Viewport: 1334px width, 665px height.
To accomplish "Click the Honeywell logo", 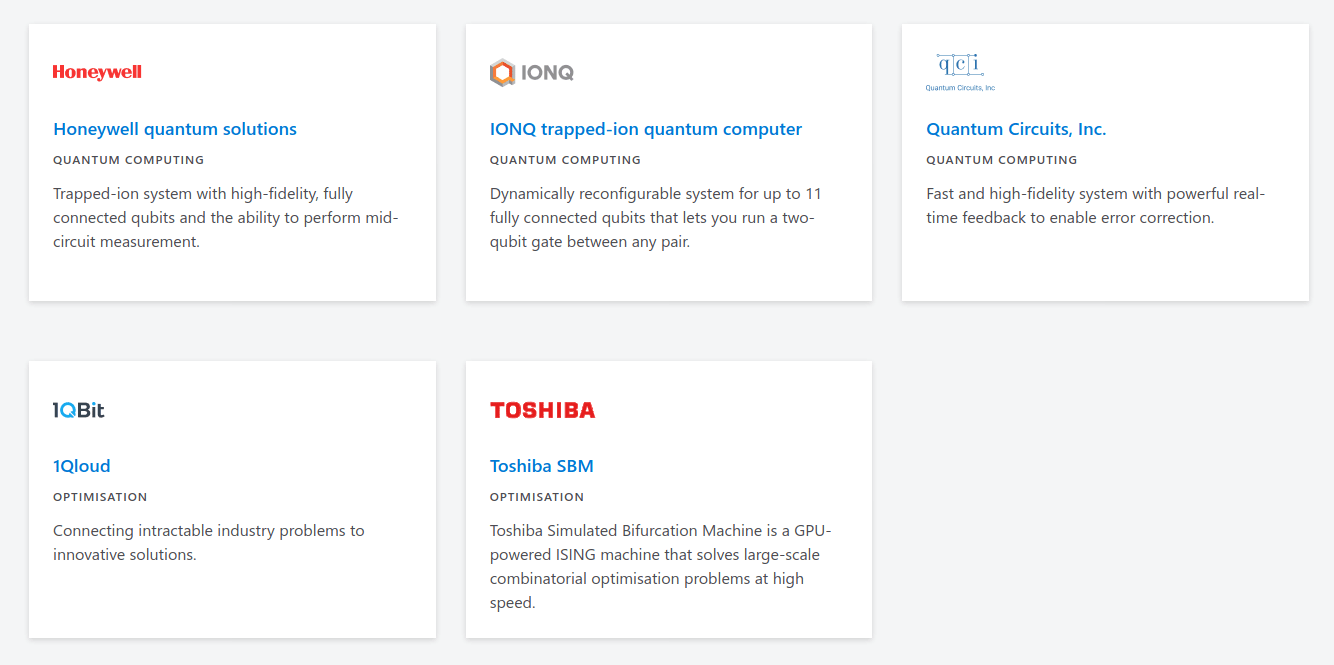I will (97, 72).
